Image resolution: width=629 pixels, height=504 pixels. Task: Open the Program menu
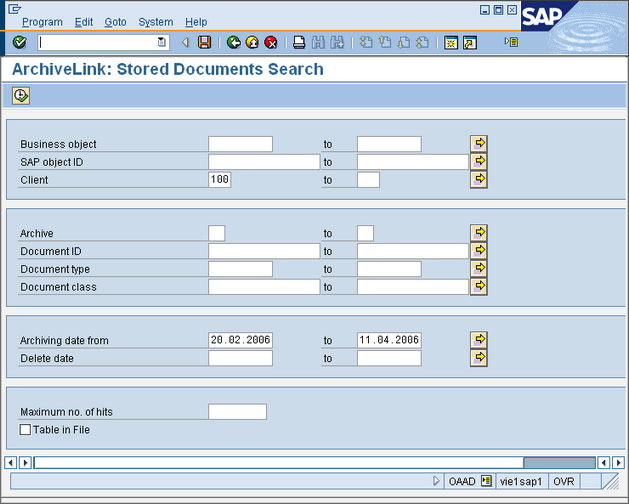click(42, 22)
